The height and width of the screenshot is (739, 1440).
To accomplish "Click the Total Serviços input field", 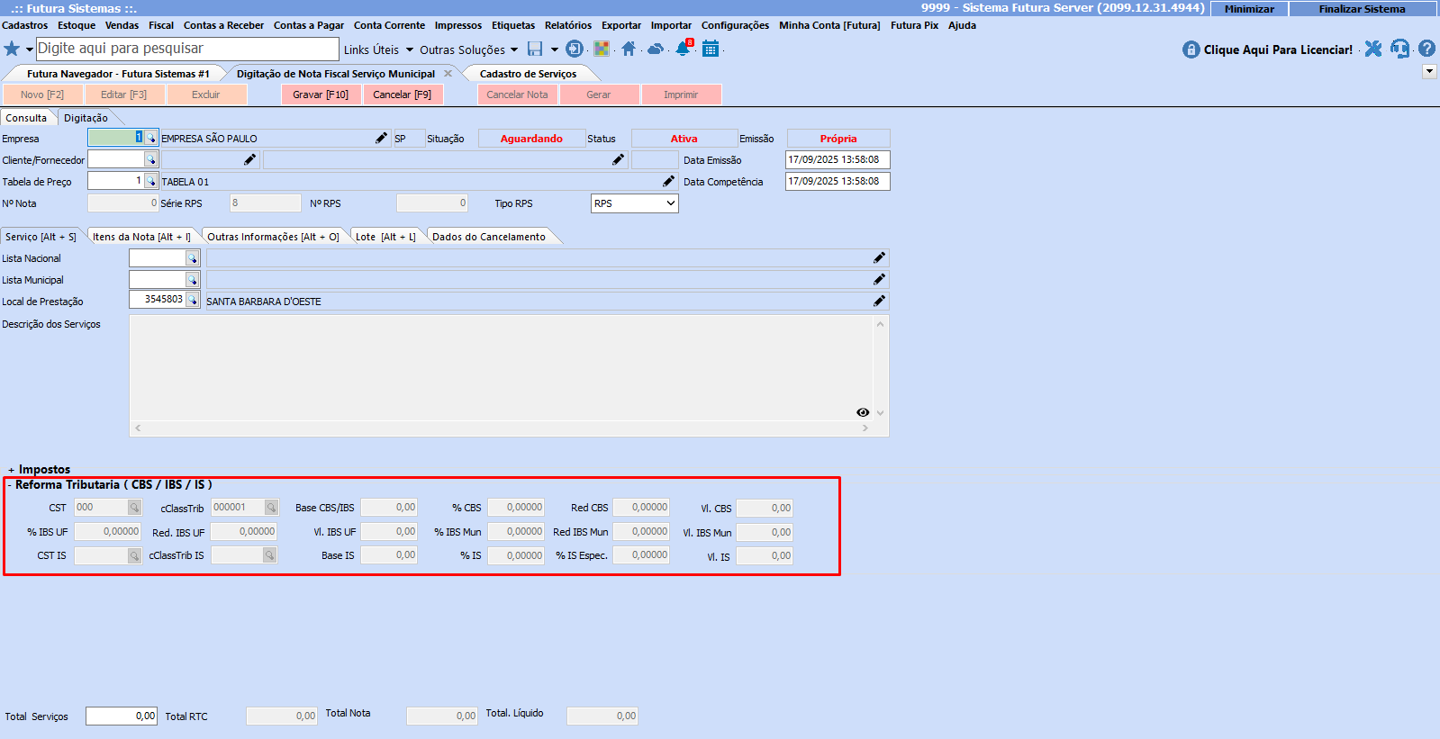I will (121, 716).
